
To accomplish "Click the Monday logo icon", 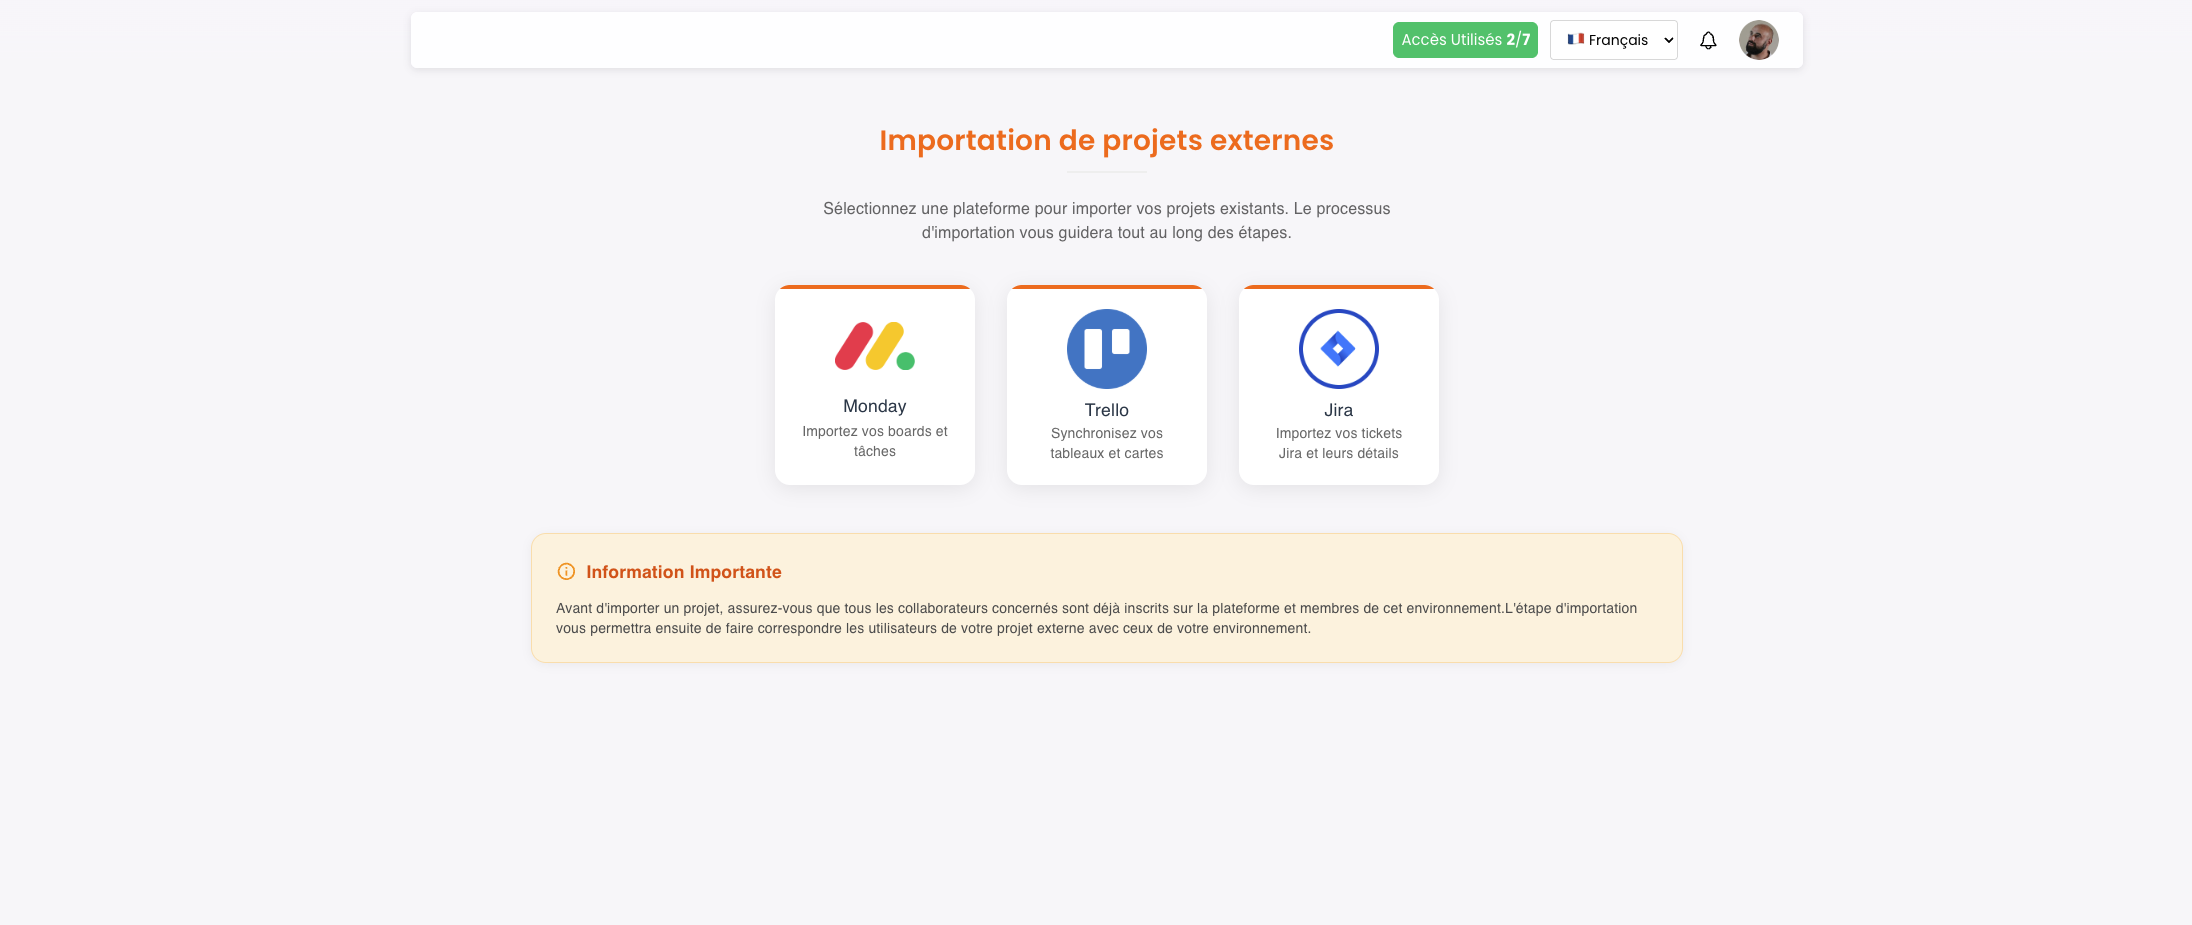I will 875,346.
